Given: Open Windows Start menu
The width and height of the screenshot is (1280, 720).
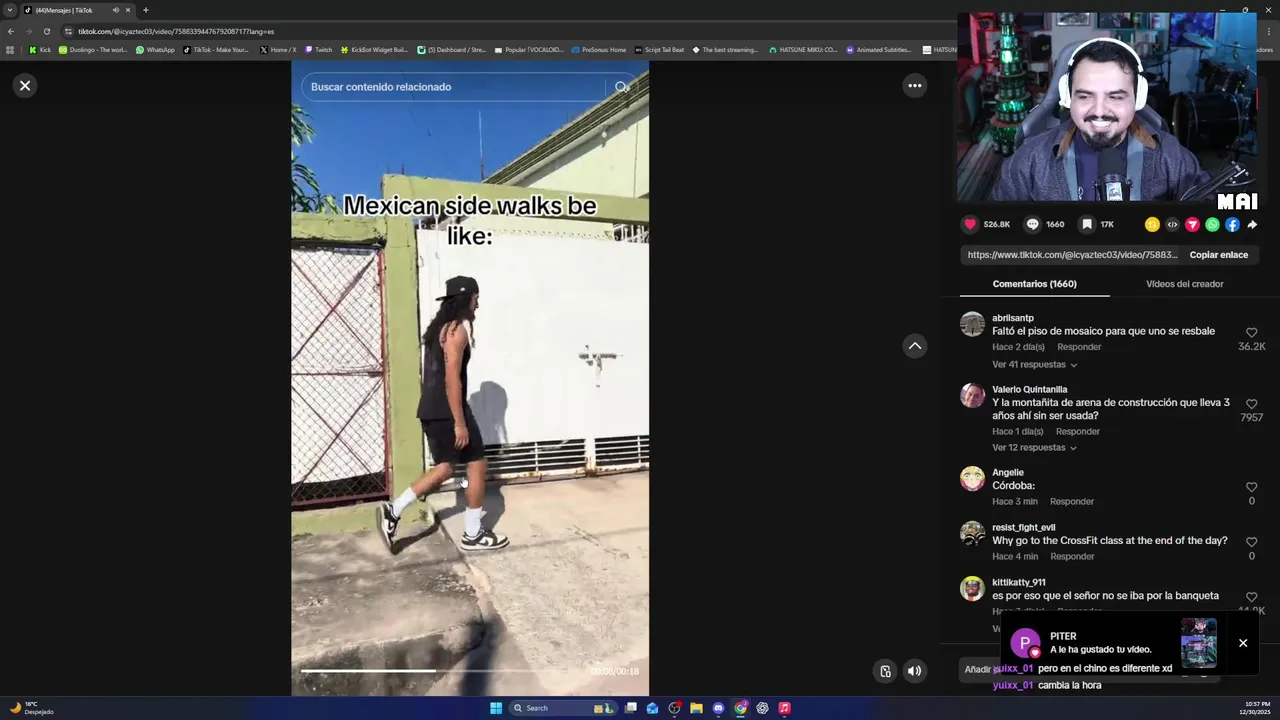Looking at the screenshot, I should coord(496,708).
